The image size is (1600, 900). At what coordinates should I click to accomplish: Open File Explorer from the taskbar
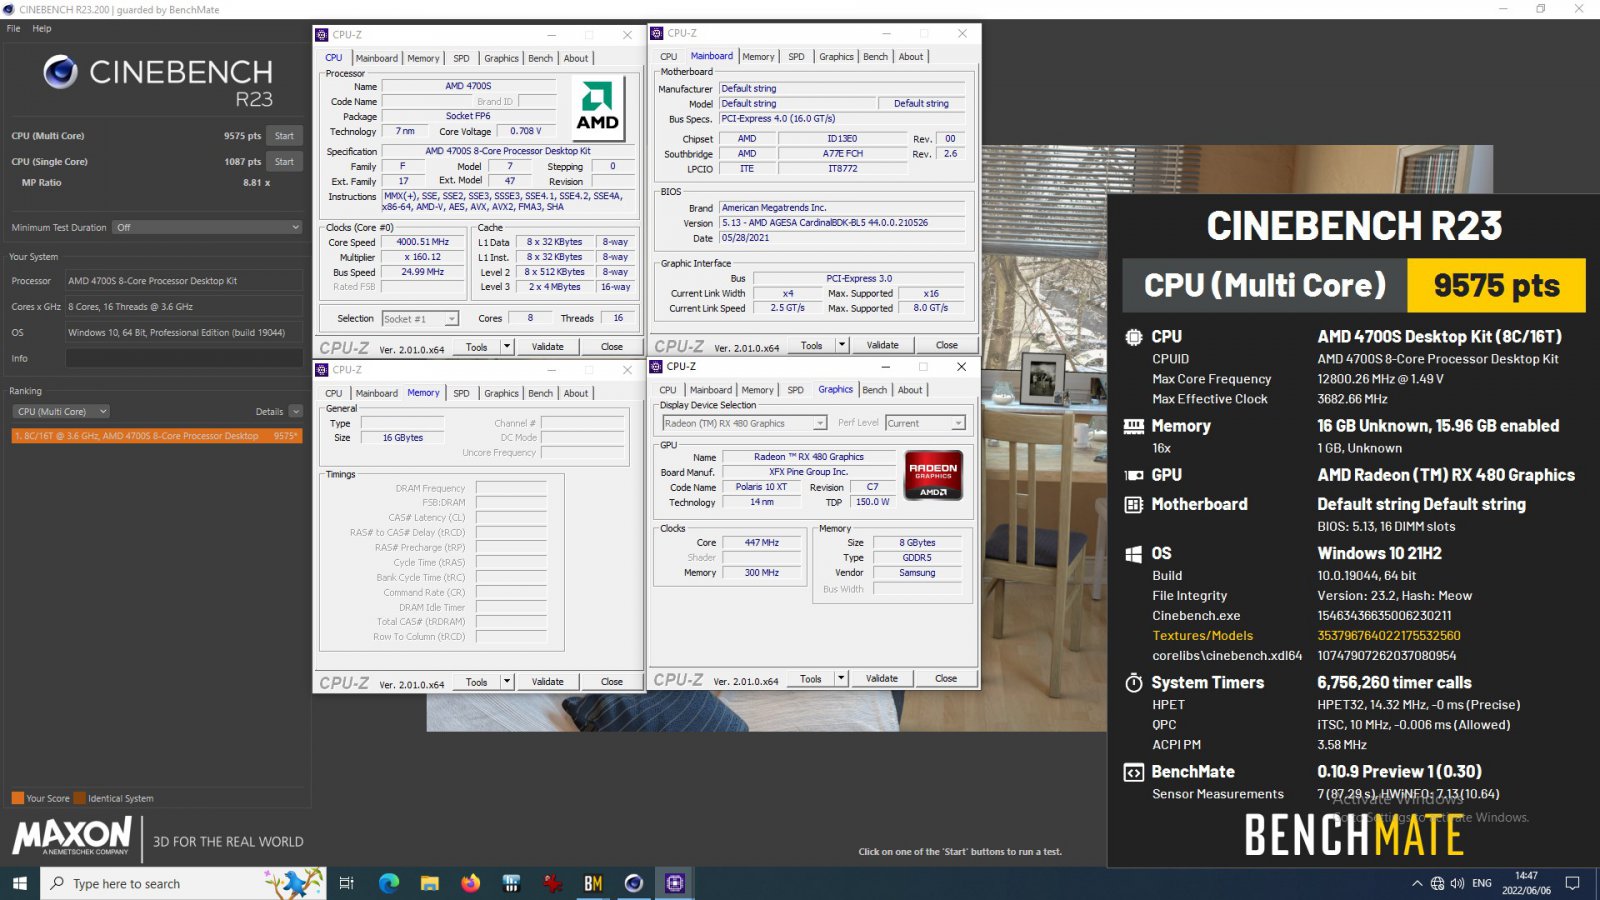[430, 883]
